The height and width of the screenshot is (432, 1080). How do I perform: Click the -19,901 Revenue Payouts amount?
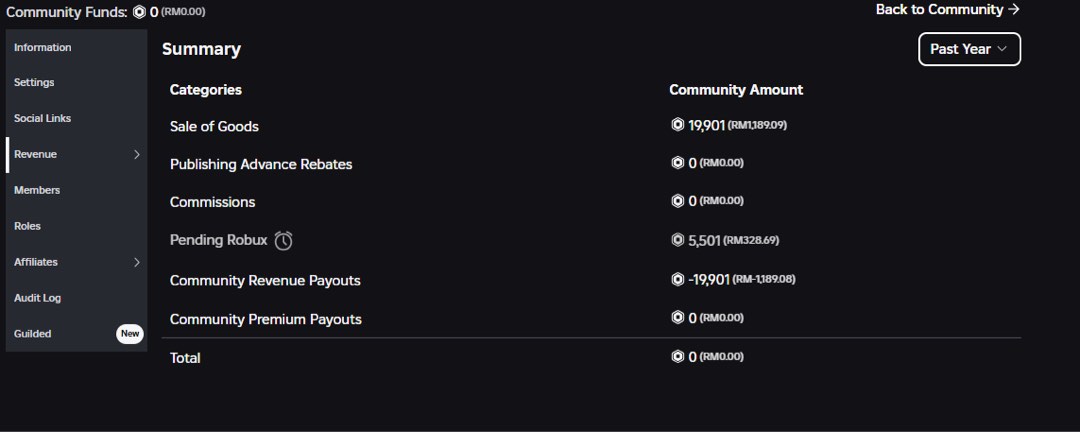click(709, 279)
